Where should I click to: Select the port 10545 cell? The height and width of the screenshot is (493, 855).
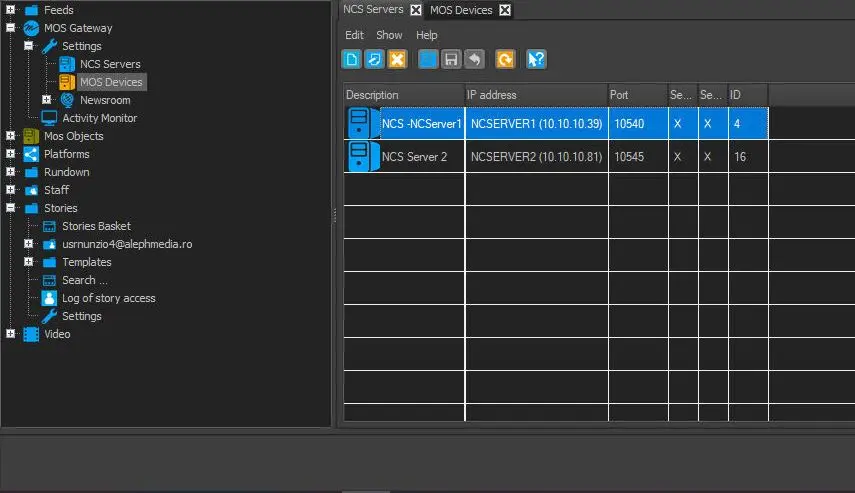click(x=637, y=157)
